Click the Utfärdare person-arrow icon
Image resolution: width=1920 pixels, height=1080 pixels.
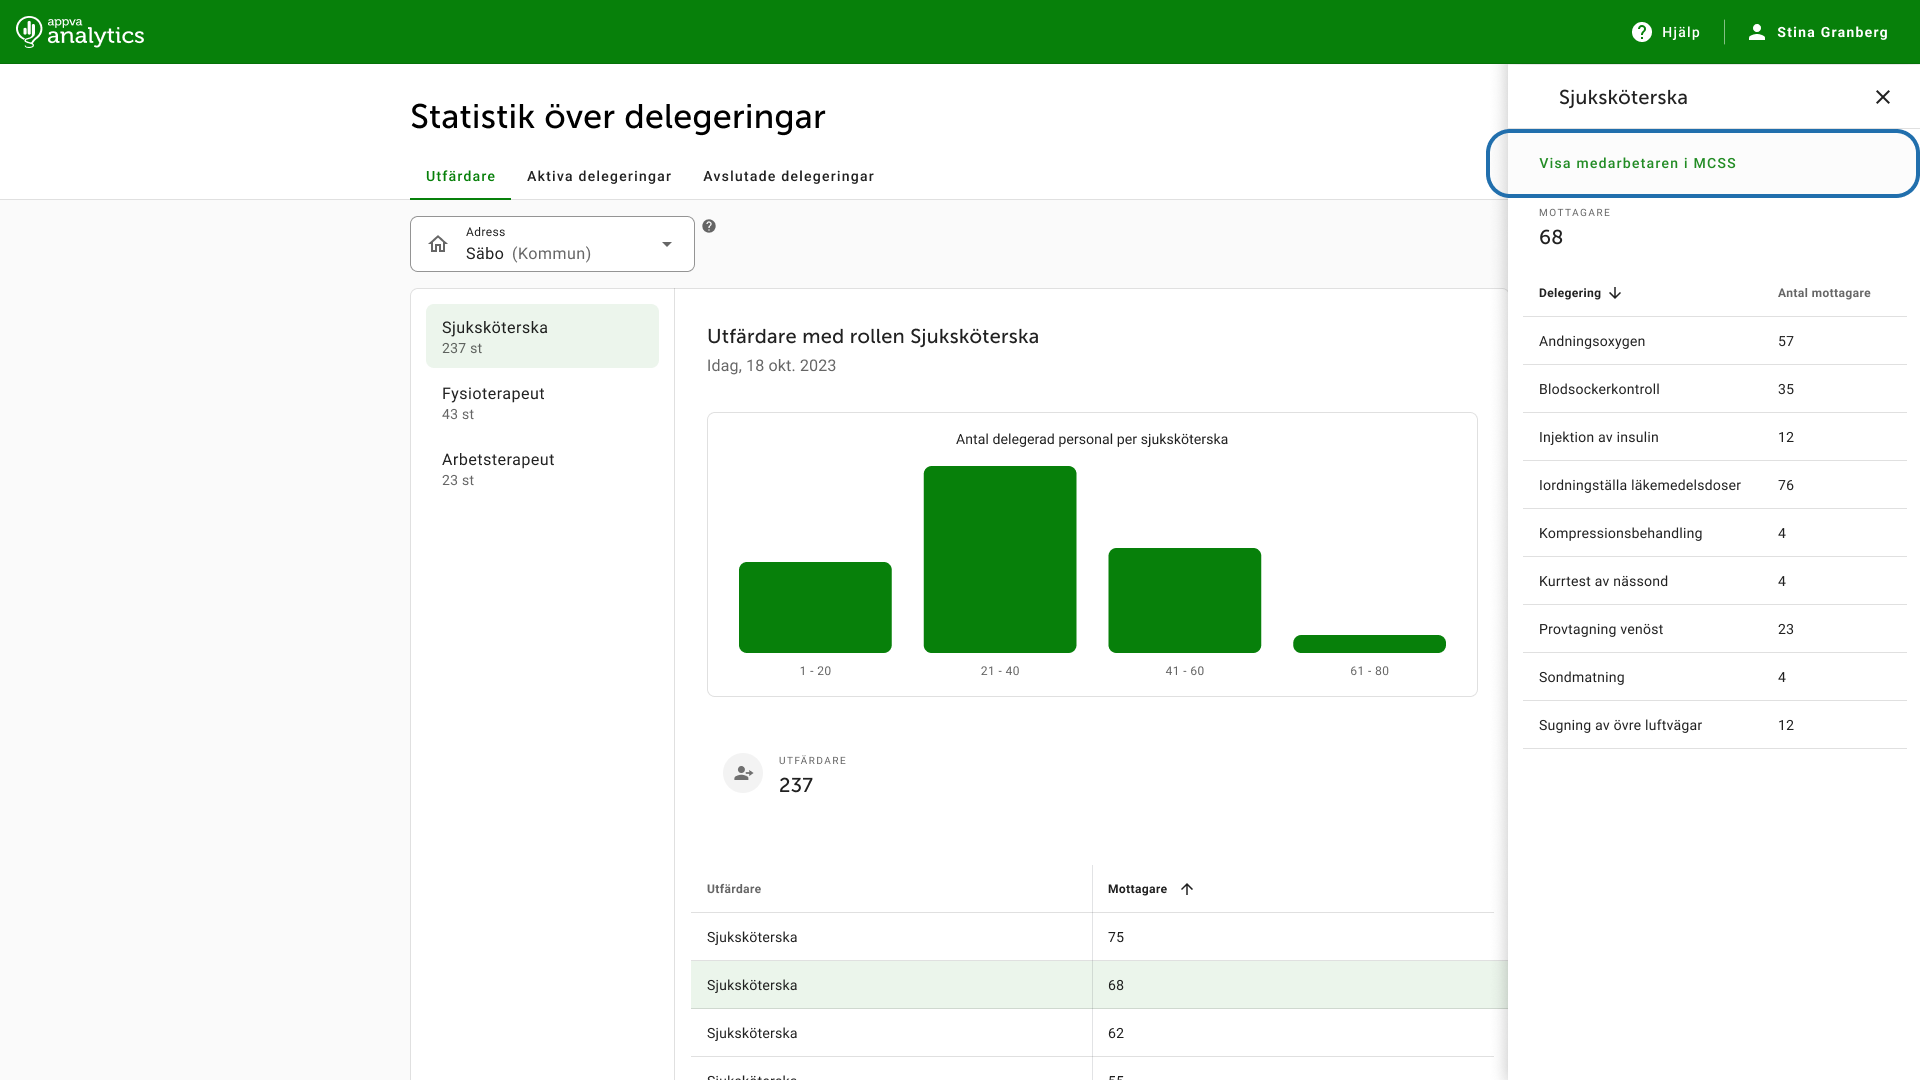[743, 773]
